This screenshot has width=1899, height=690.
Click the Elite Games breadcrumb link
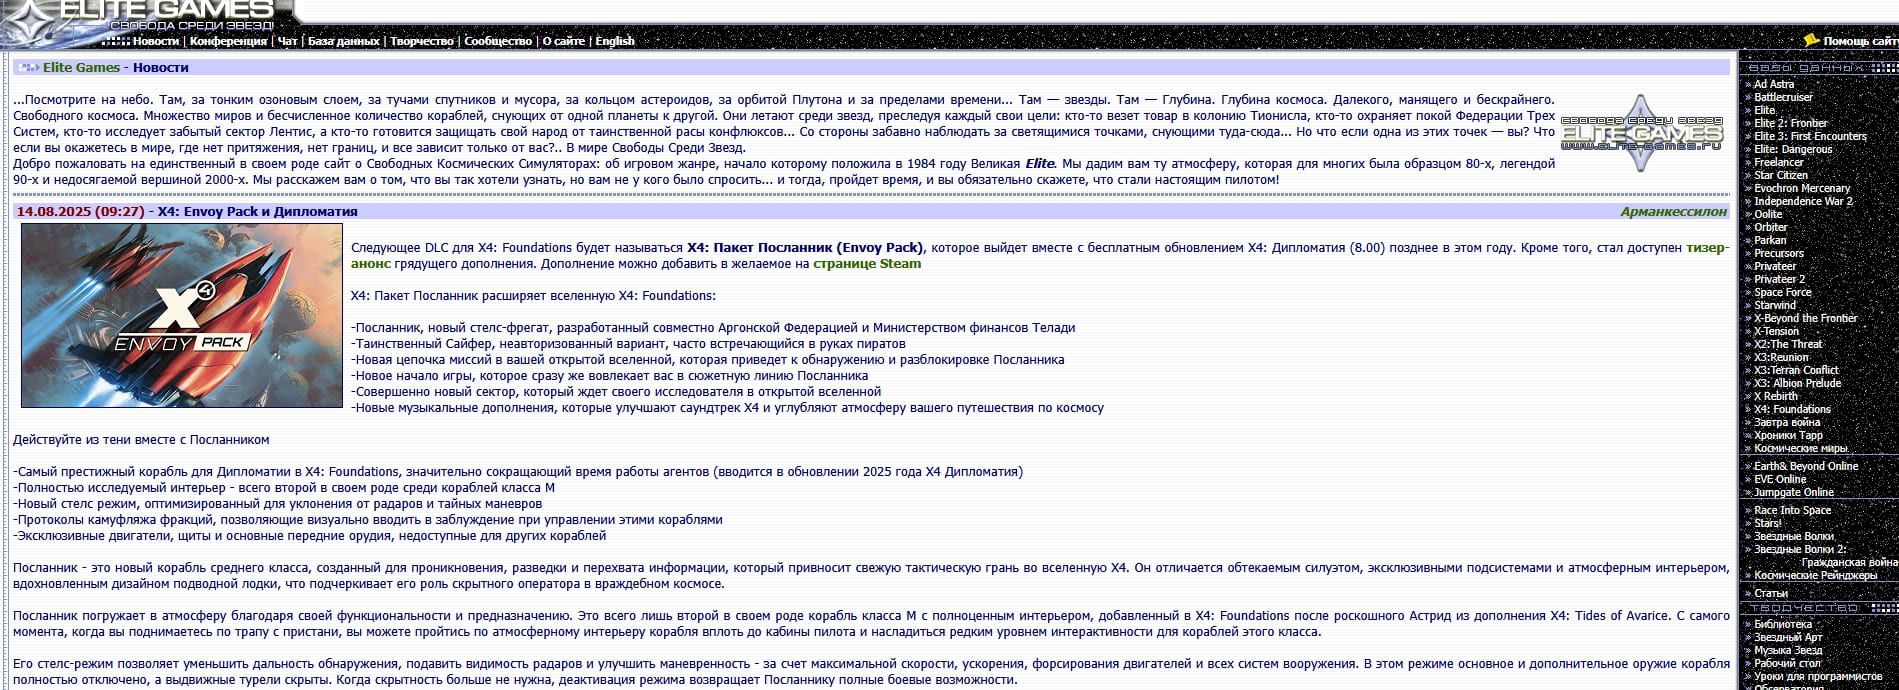(81, 67)
